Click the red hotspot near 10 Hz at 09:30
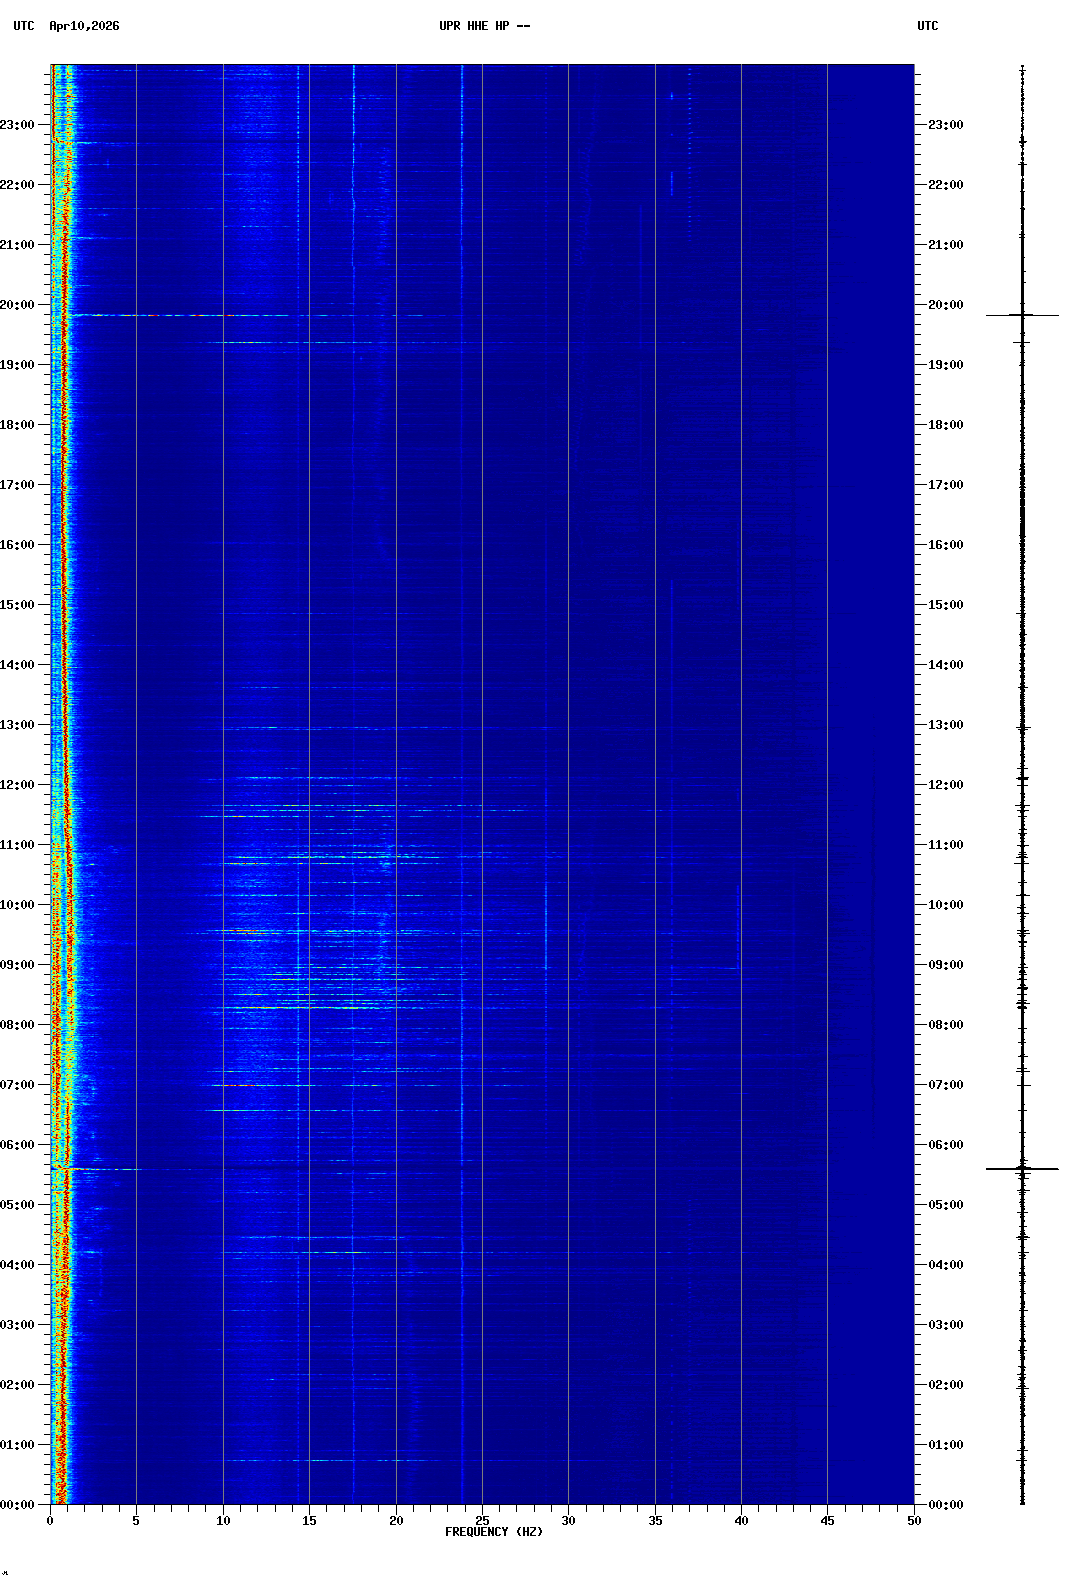 [x=243, y=931]
